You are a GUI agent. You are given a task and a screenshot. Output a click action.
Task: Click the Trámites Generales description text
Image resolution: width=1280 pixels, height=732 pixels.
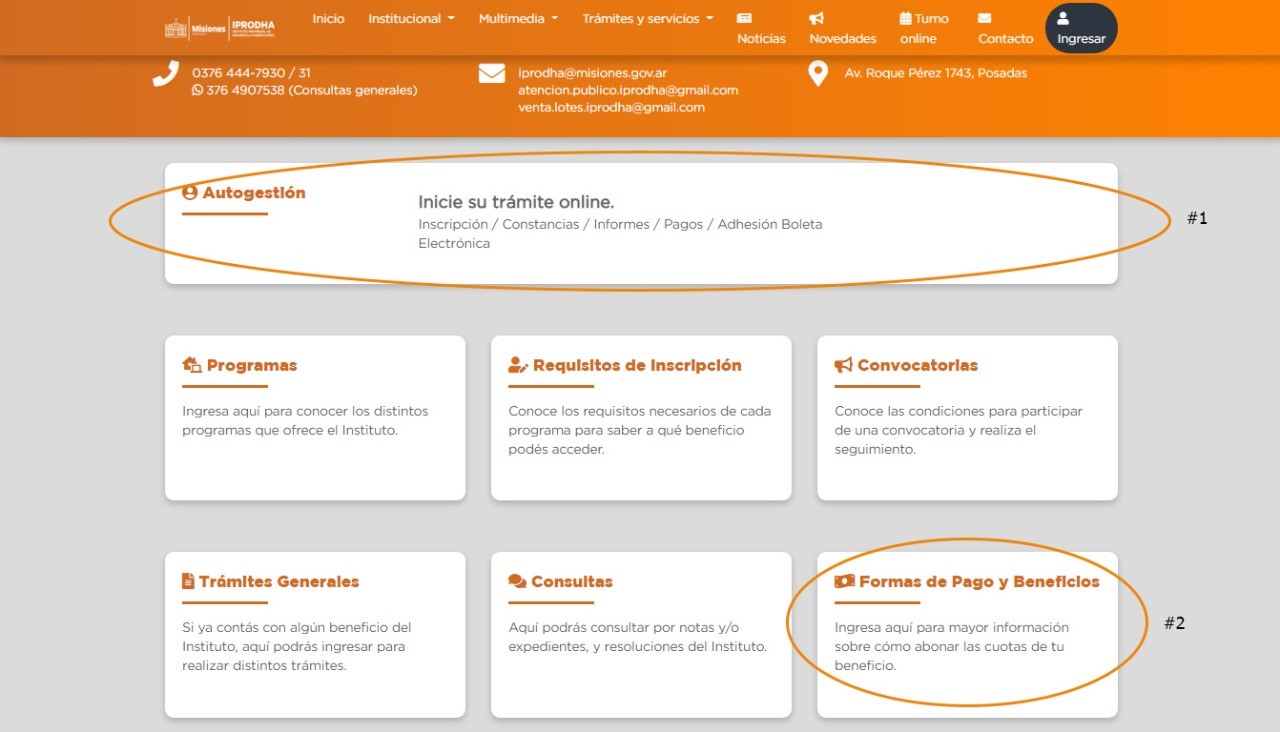(297, 647)
